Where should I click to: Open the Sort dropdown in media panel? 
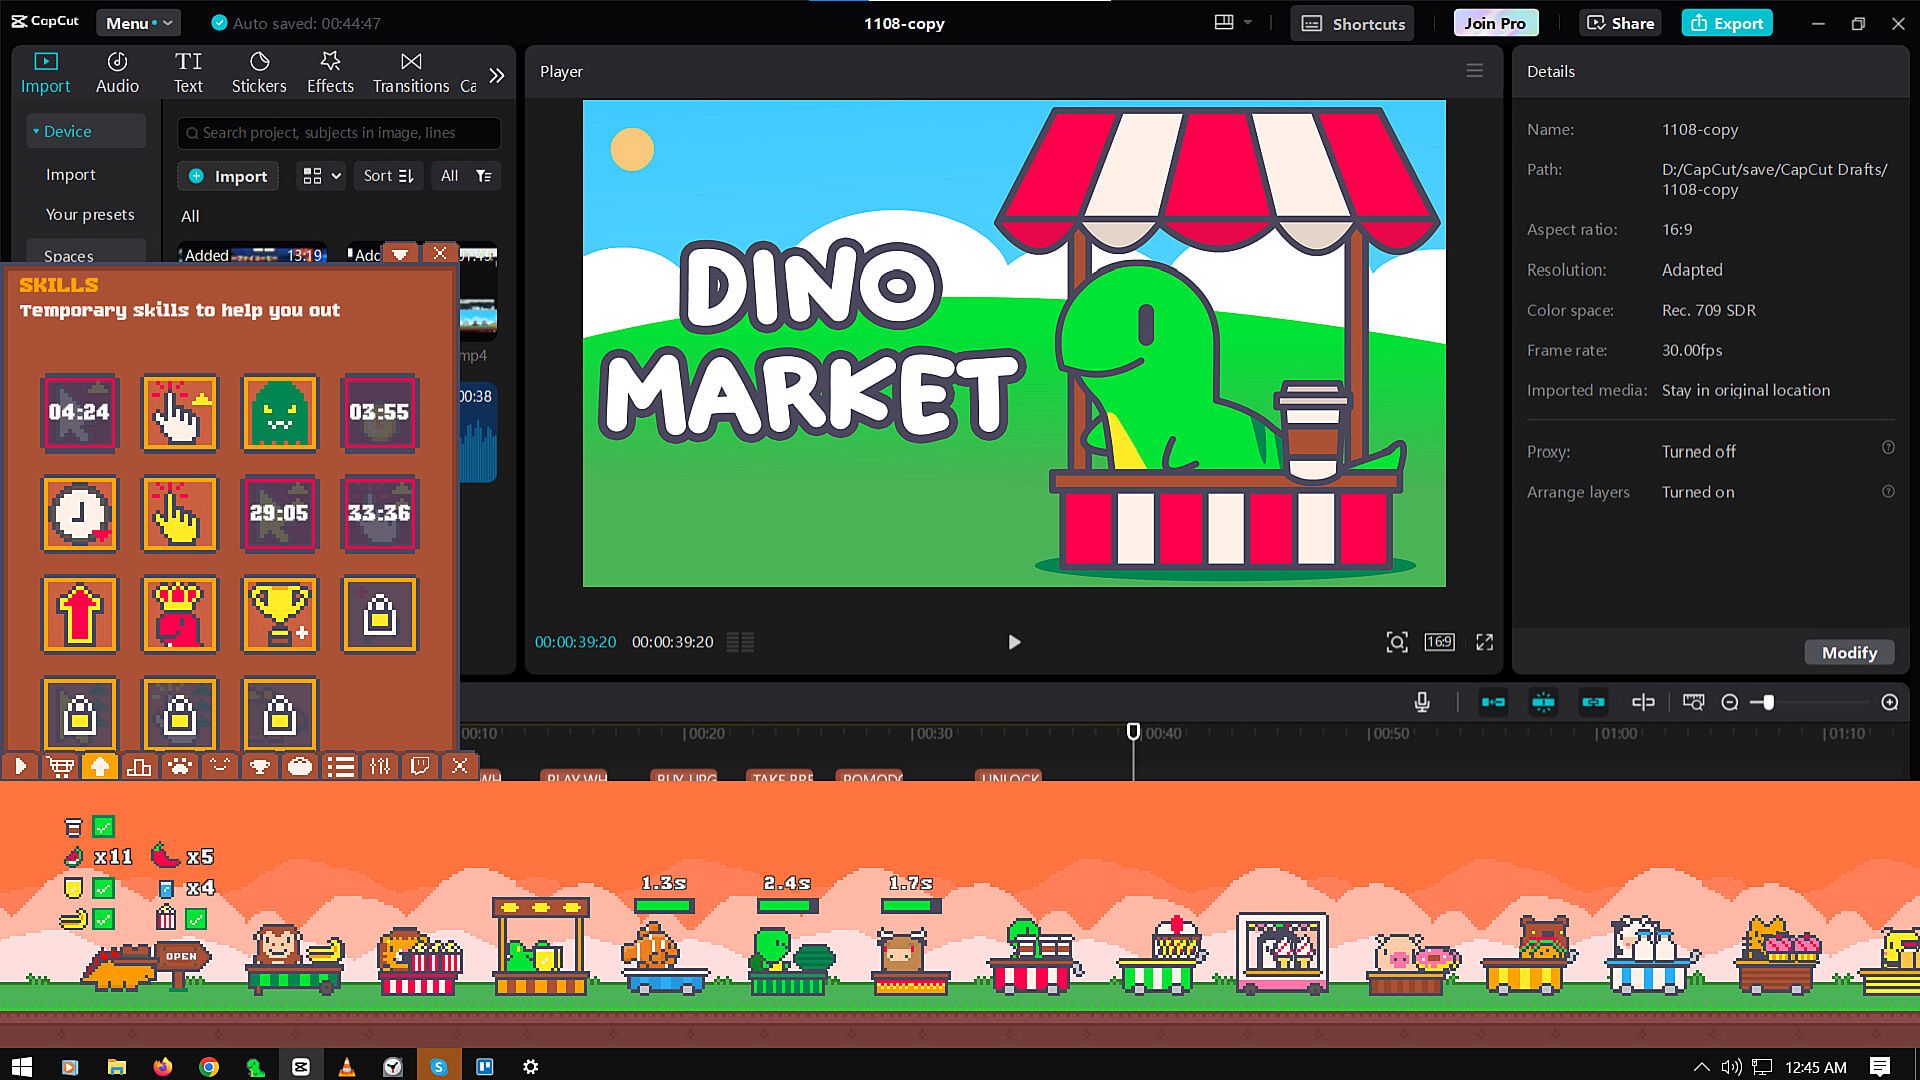[x=388, y=176]
